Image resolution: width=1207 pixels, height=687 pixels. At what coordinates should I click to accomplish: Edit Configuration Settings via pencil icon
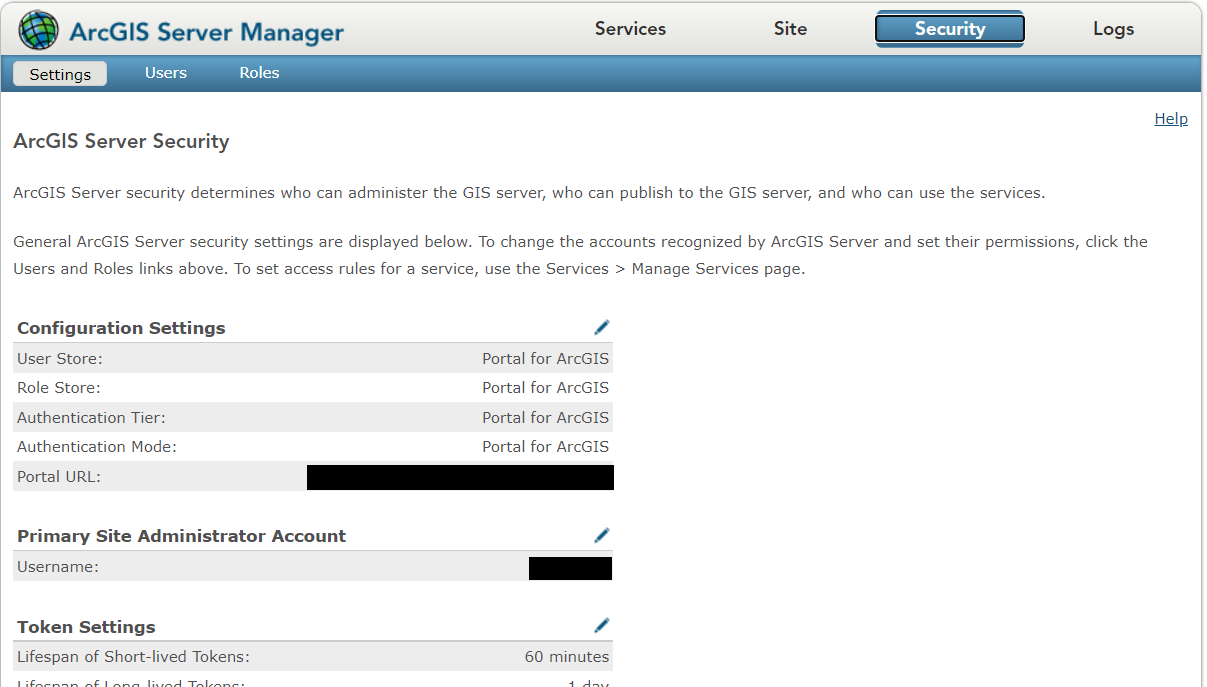pyautogui.click(x=601, y=327)
